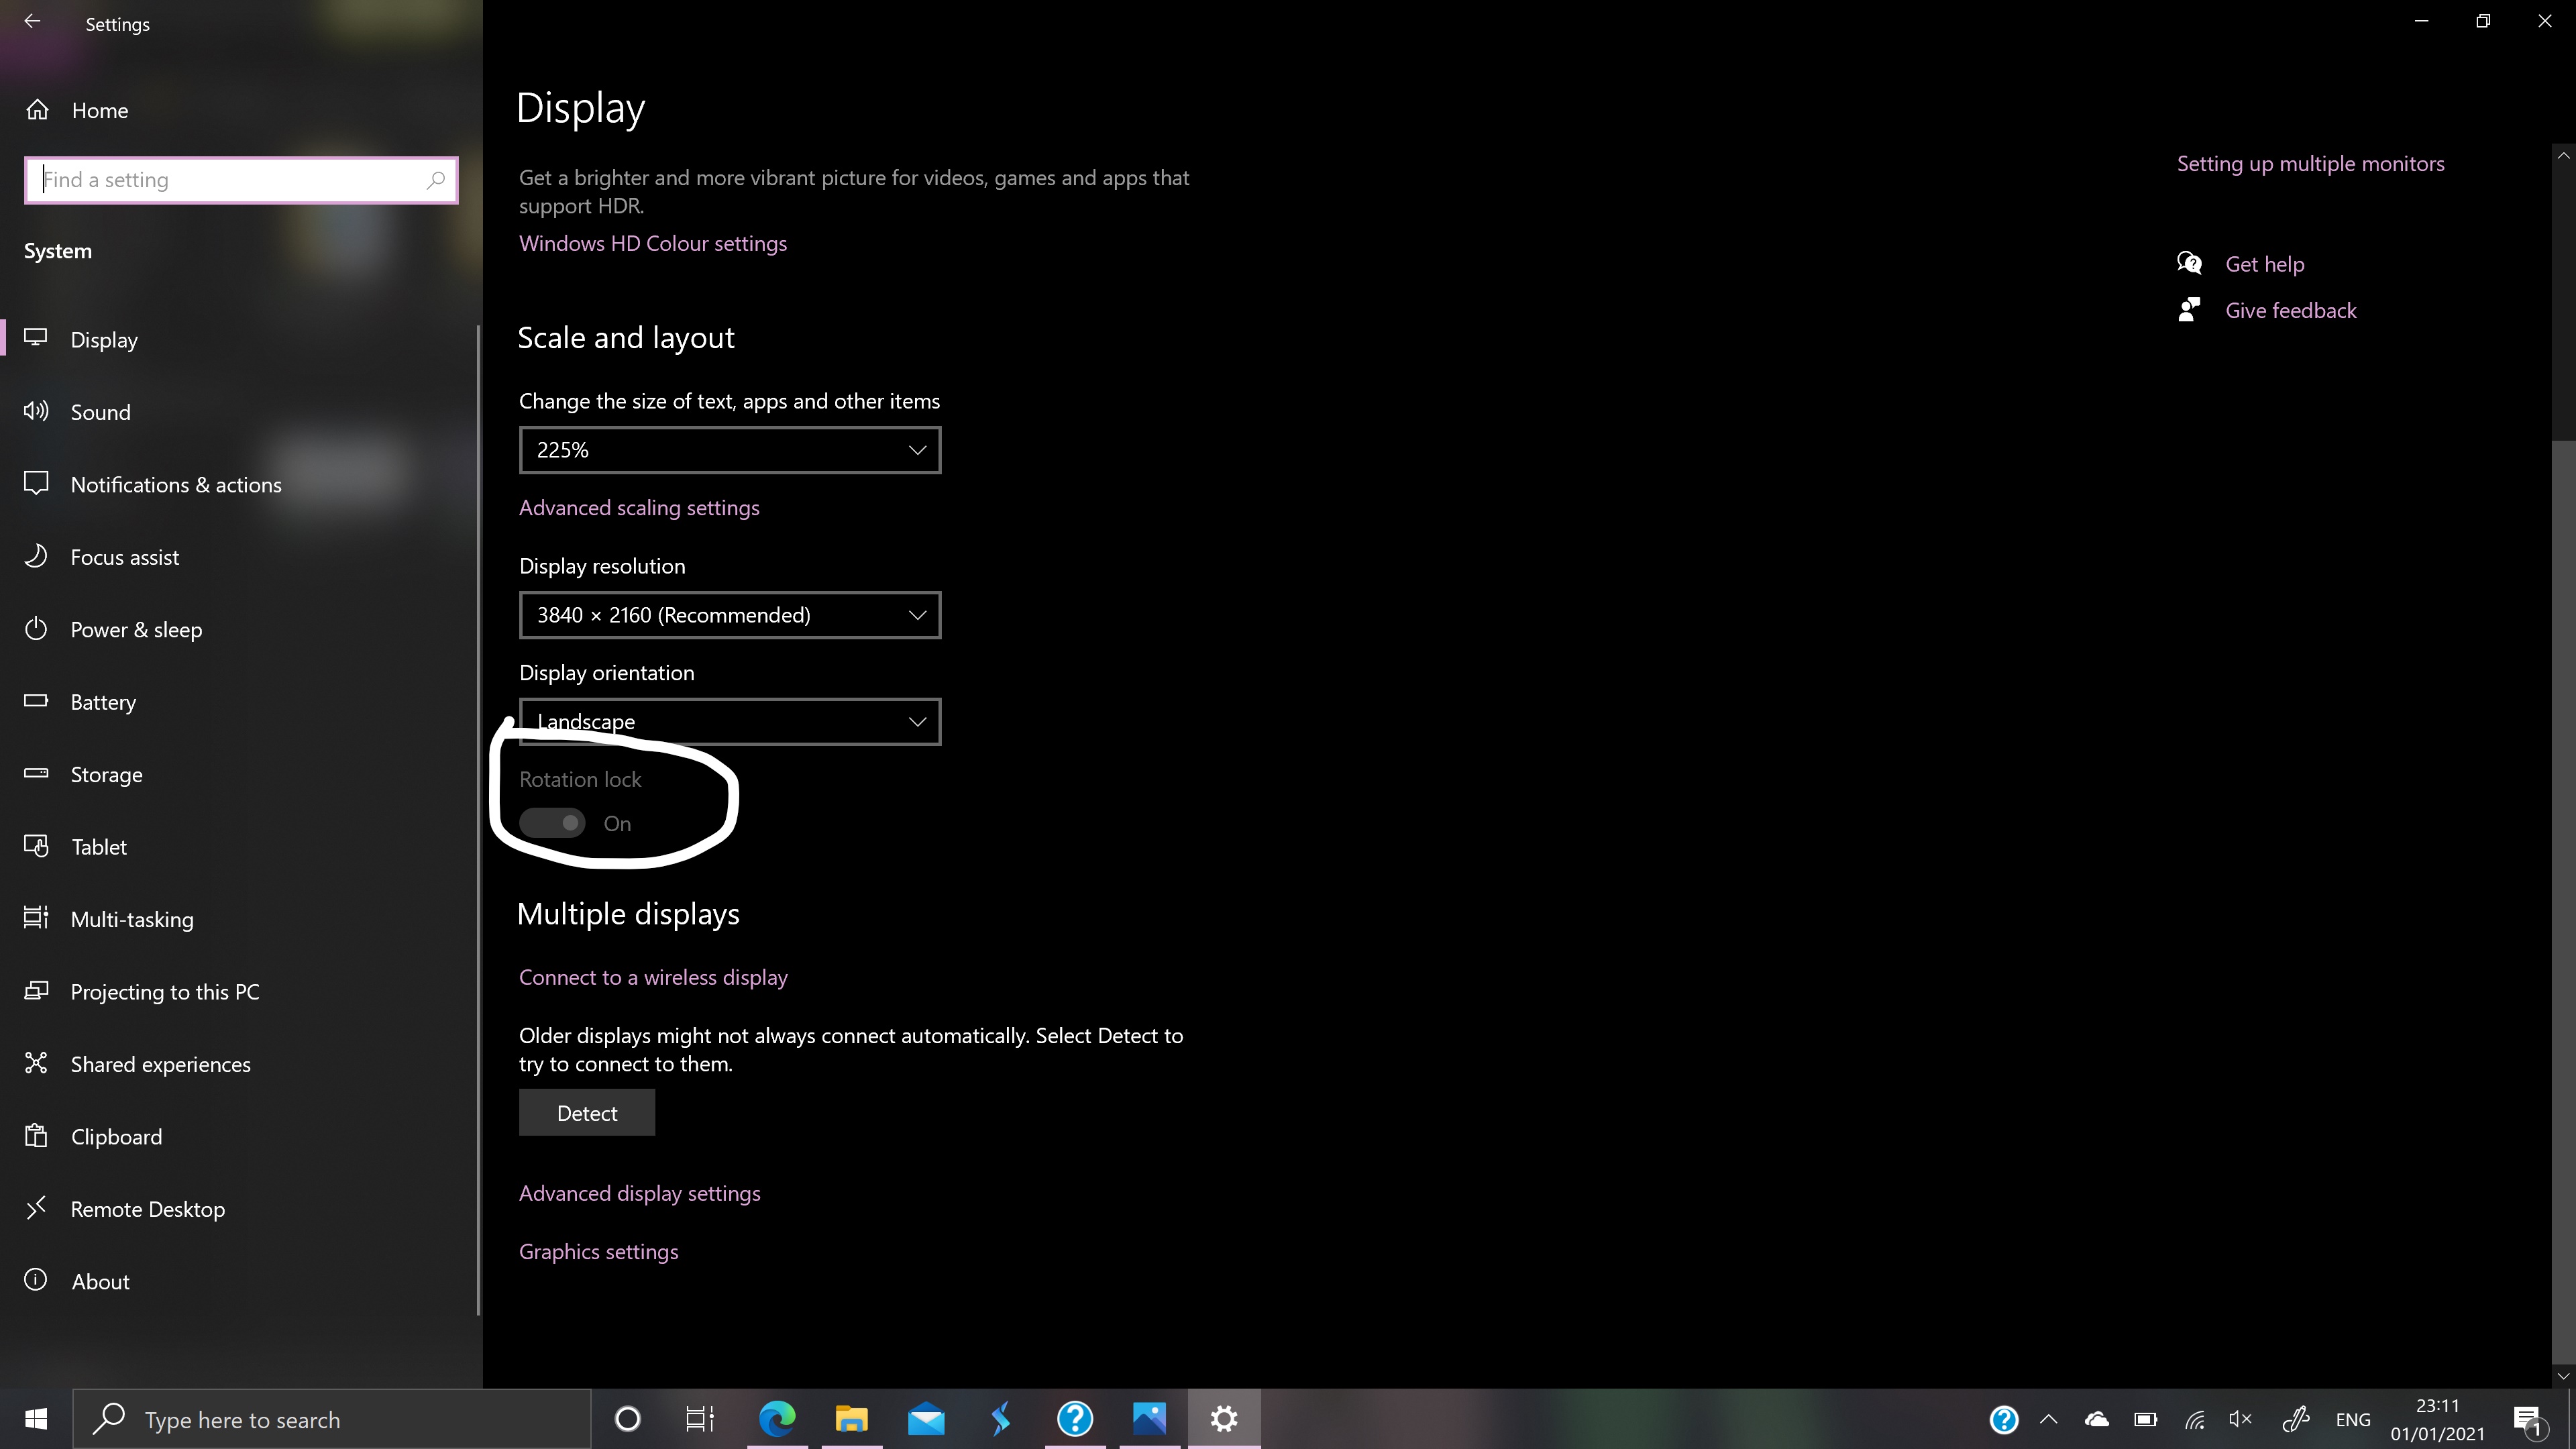Open the Display orientation Landscape dropdown

(x=729, y=721)
